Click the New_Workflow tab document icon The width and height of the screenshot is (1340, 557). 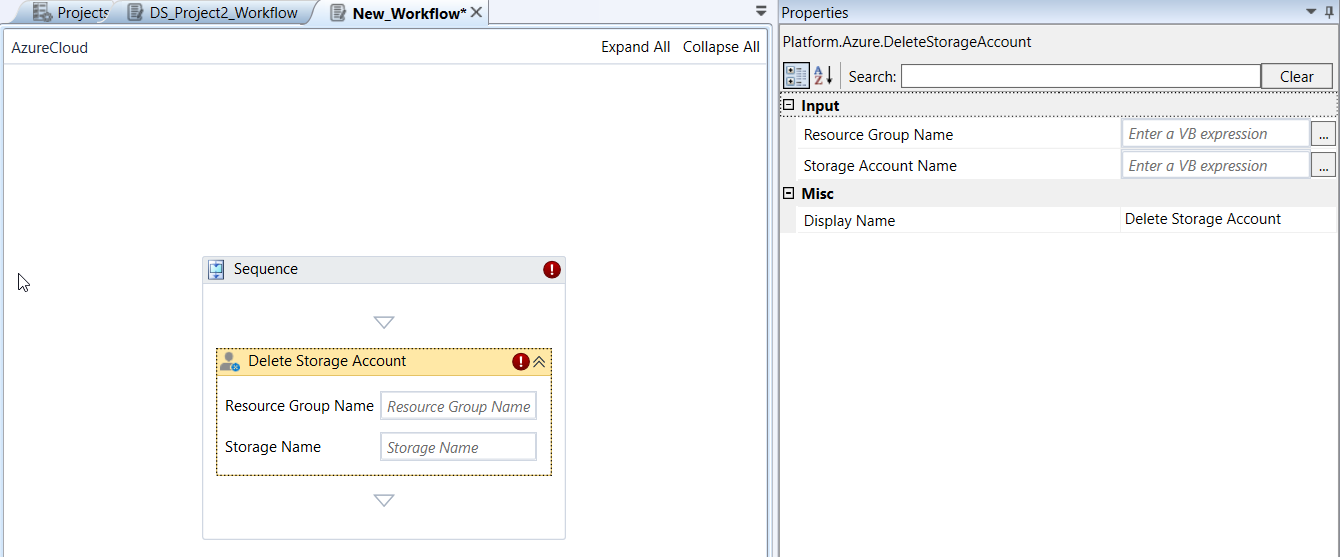339,13
